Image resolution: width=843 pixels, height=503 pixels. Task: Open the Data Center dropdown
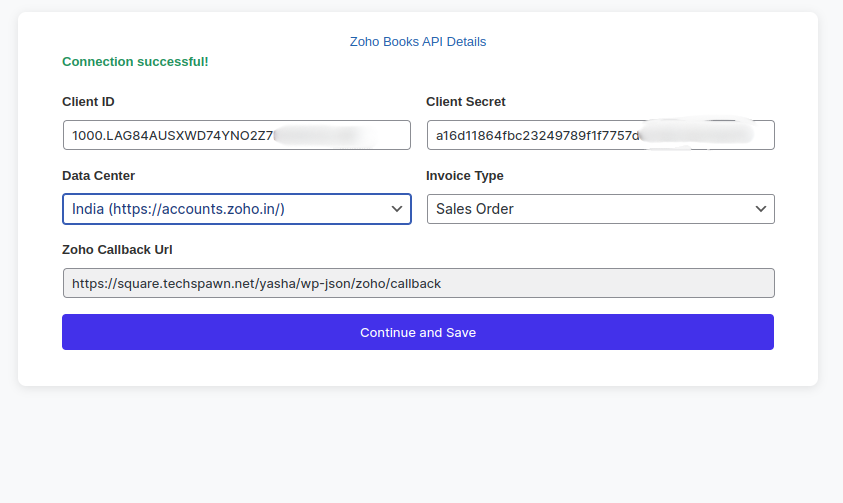pos(236,209)
